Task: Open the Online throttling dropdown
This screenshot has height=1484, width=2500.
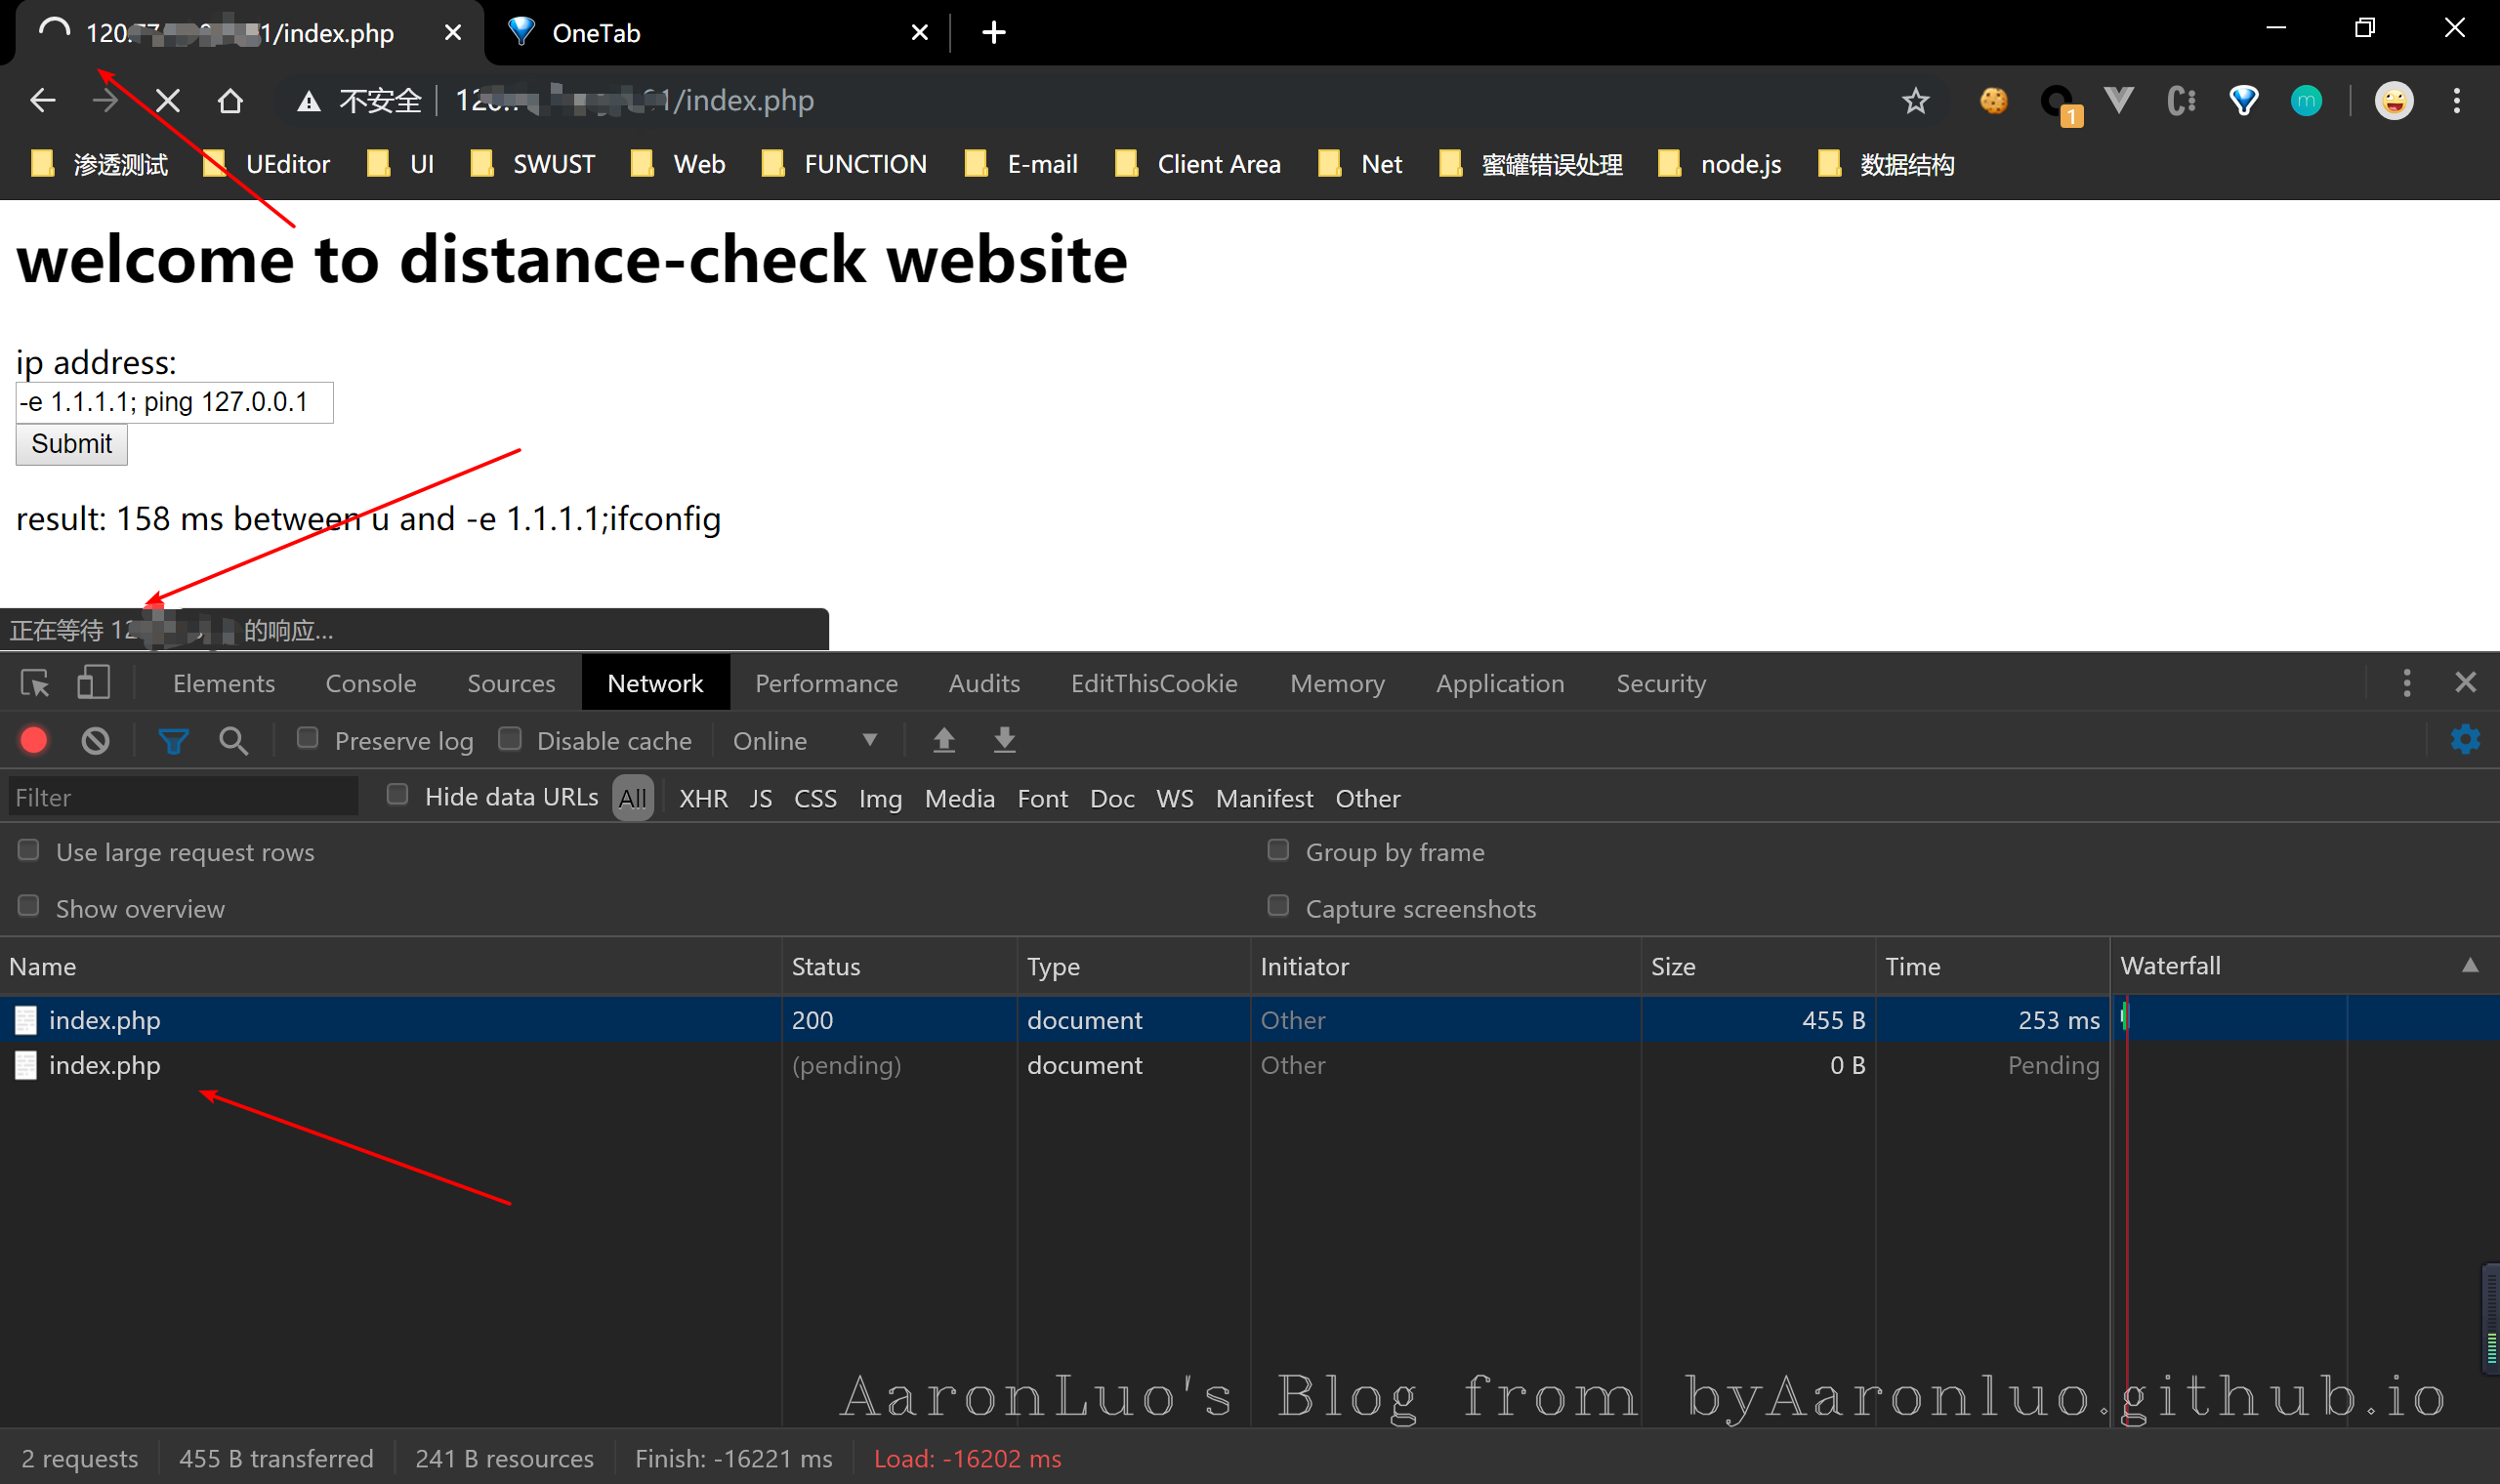Action: coord(804,740)
